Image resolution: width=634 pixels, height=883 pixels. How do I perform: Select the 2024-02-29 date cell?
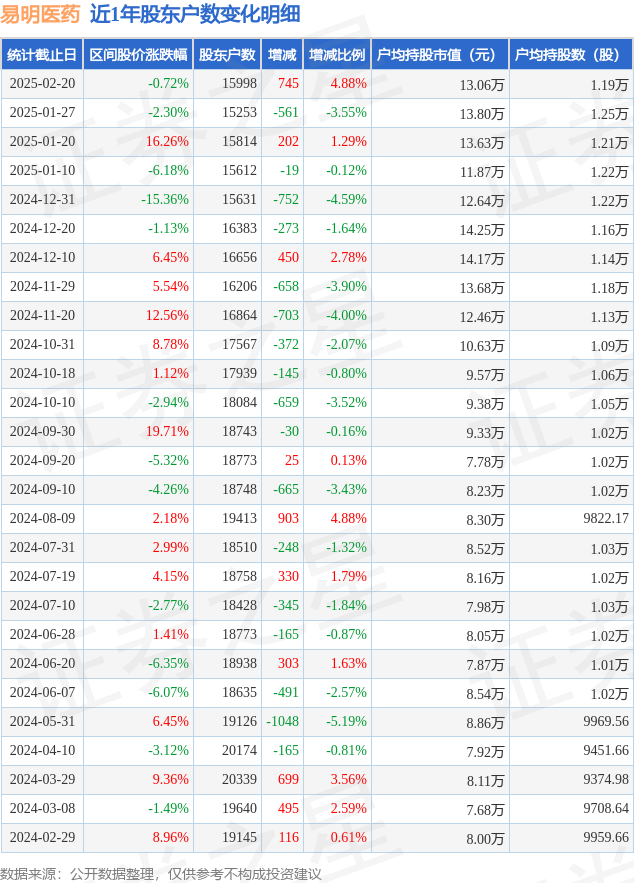click(42, 838)
